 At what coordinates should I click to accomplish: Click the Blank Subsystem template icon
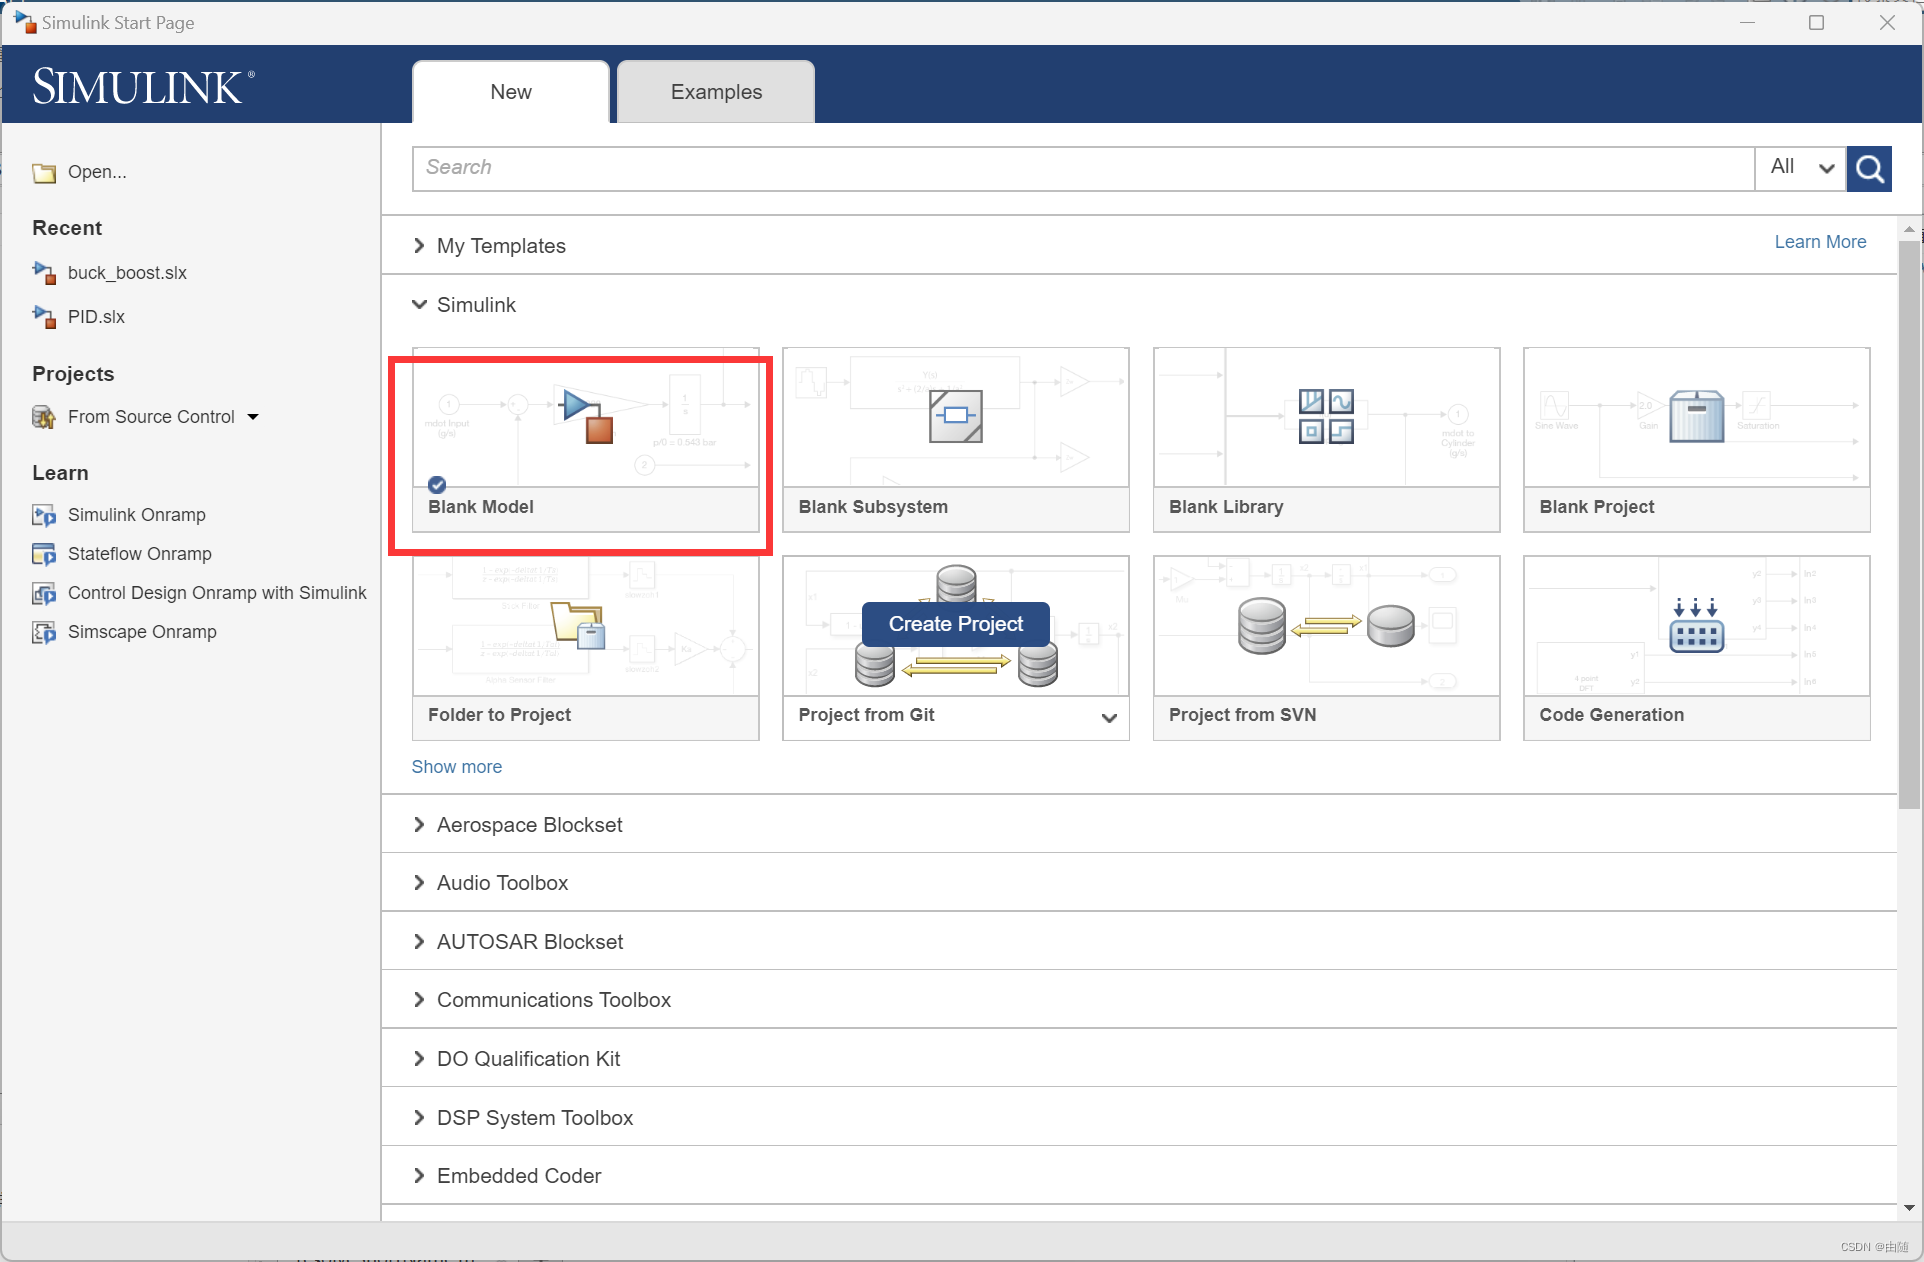point(955,416)
